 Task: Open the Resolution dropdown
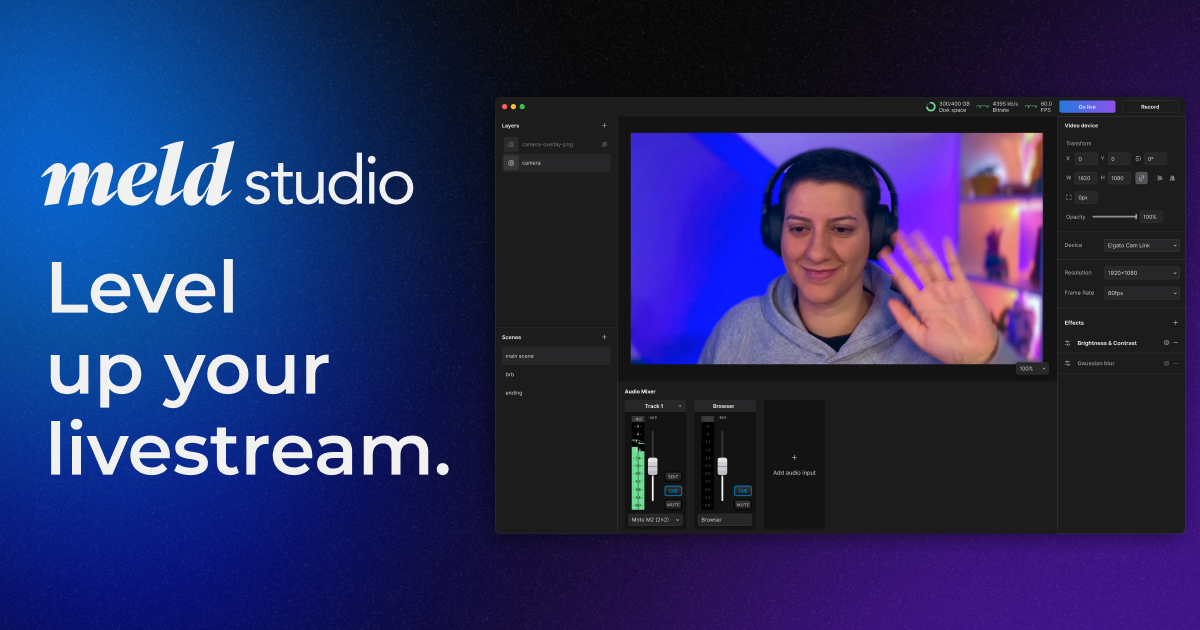click(1141, 272)
